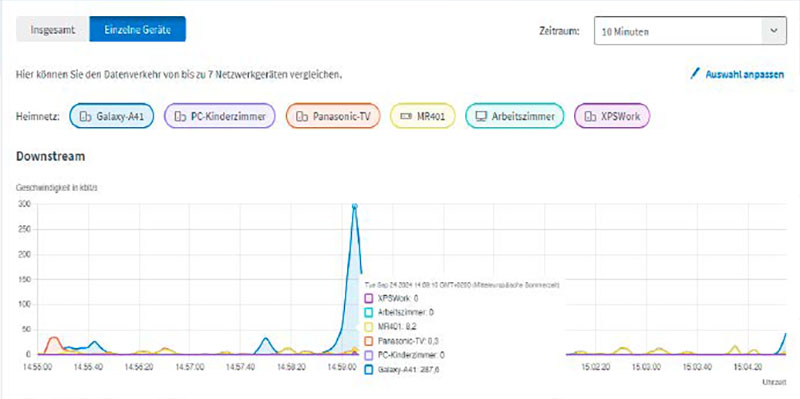
Task: Click the blue Galaxy-A41 legend swatch in the tooltip
Action: (369, 369)
